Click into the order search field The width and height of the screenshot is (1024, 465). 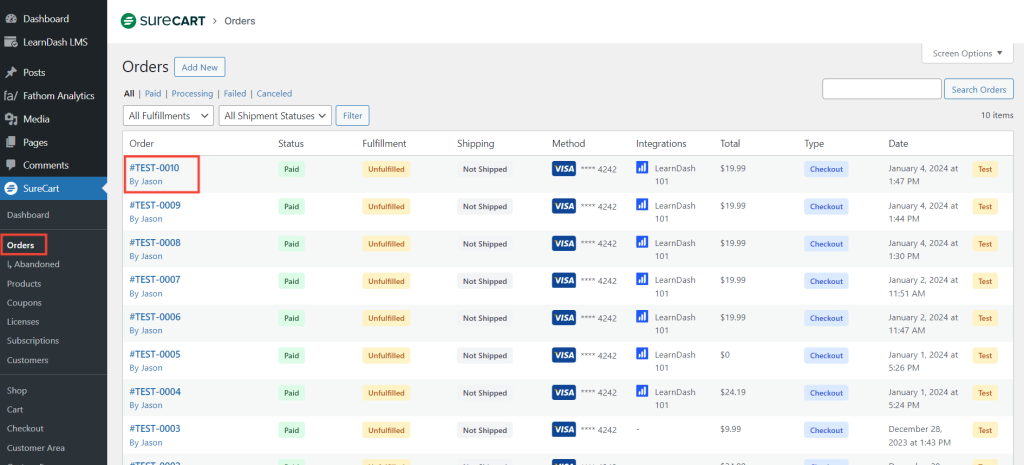pos(881,89)
